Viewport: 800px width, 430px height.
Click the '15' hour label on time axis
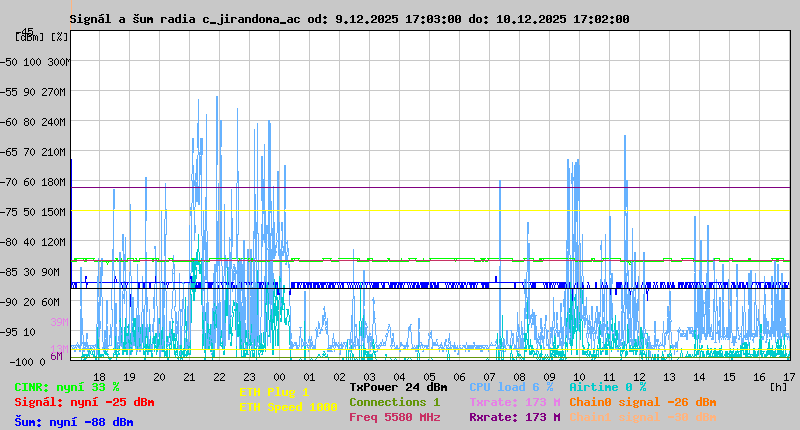tap(730, 377)
